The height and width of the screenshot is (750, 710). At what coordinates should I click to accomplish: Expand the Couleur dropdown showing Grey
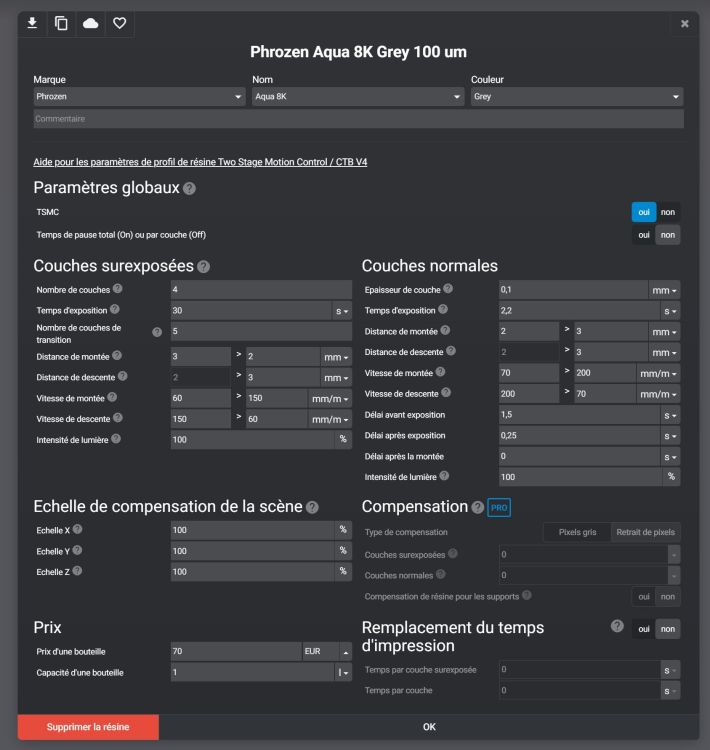pos(577,97)
